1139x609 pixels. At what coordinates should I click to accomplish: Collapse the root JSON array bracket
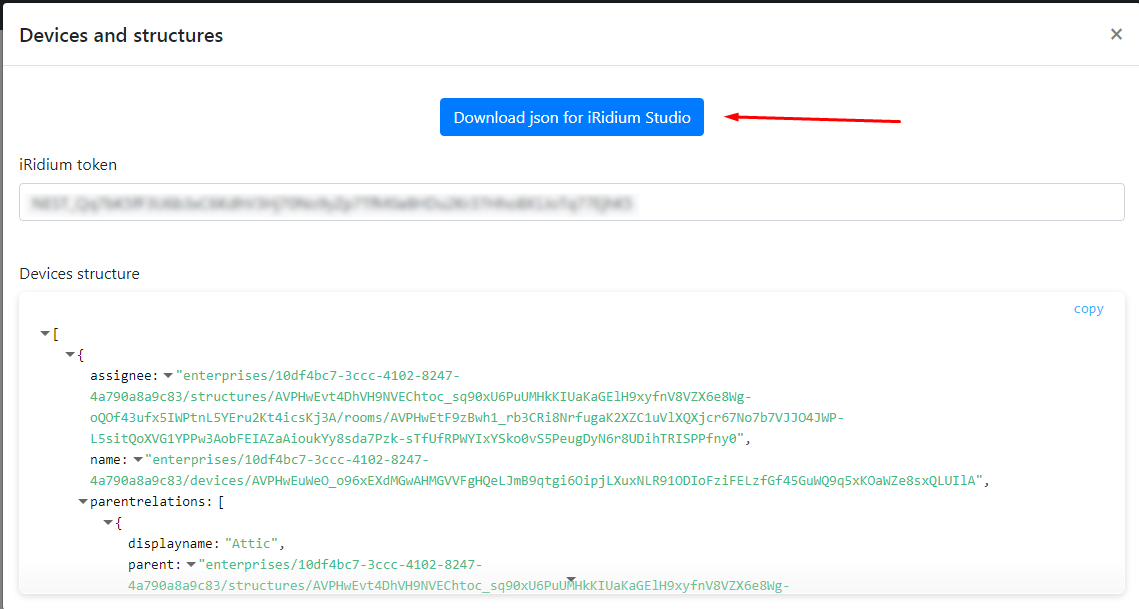click(45, 333)
